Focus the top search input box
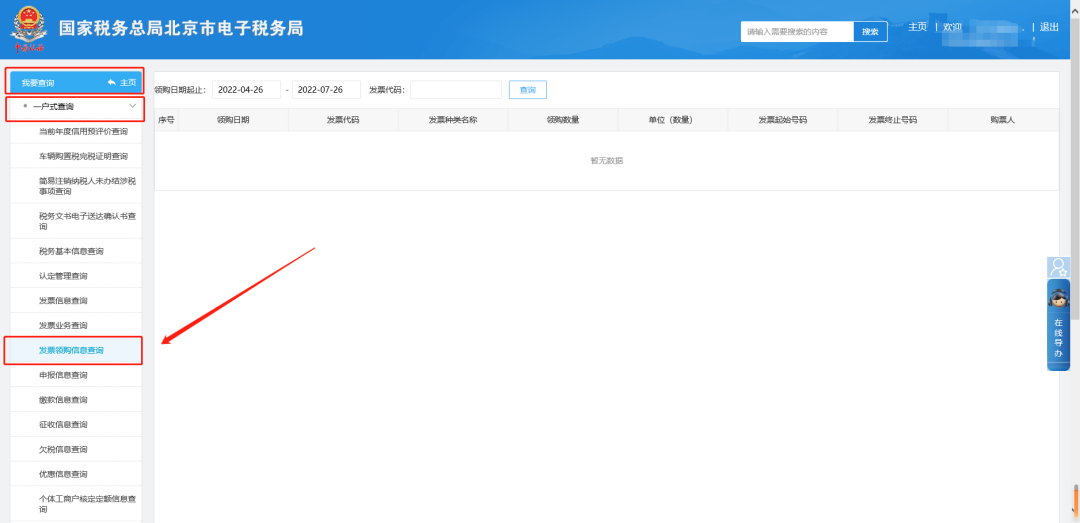Screen dimensions: 1080x523 pos(797,32)
